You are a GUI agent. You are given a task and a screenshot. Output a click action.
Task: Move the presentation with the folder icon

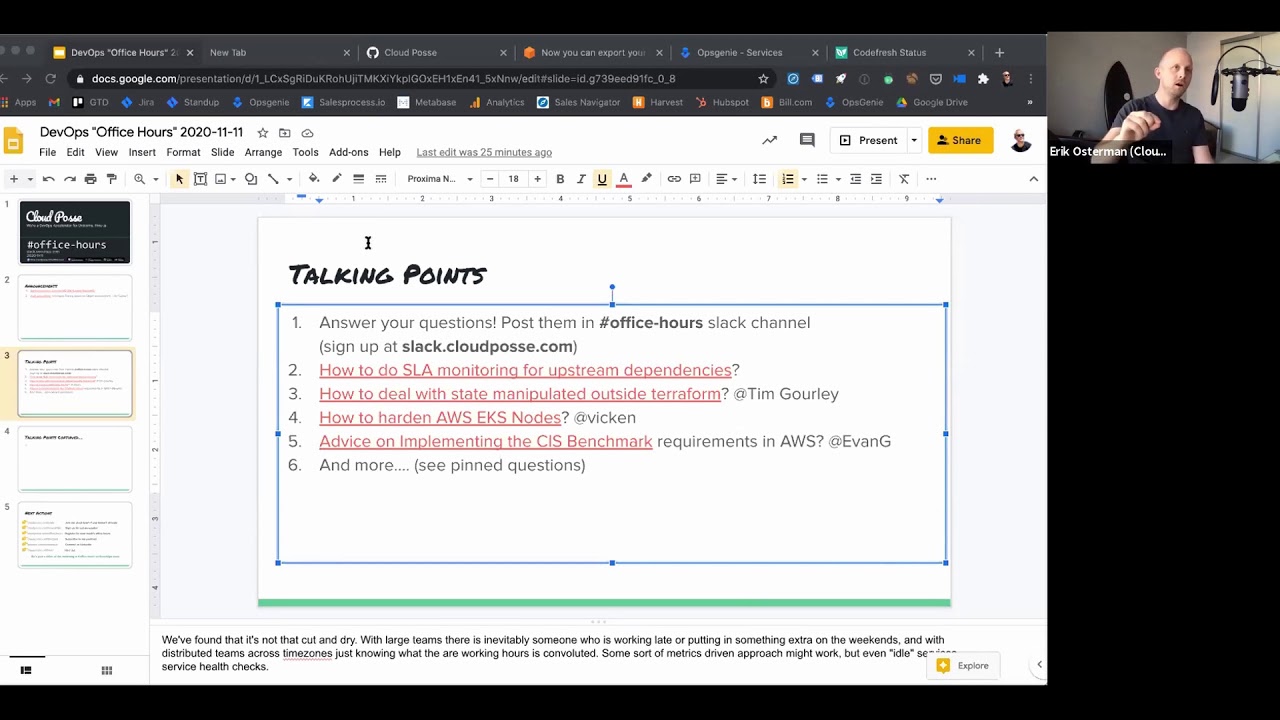tap(284, 132)
